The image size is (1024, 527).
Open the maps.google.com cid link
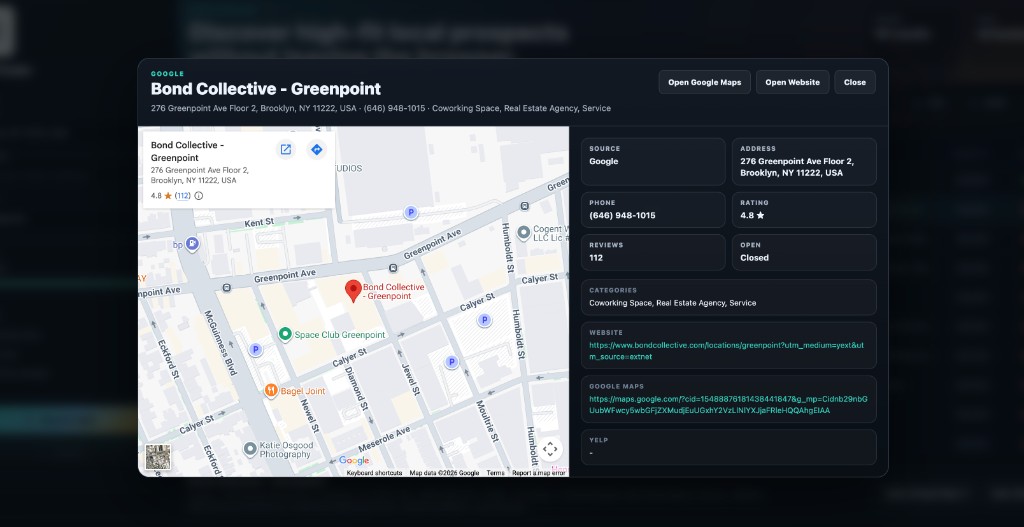pyautogui.click(x=728, y=405)
